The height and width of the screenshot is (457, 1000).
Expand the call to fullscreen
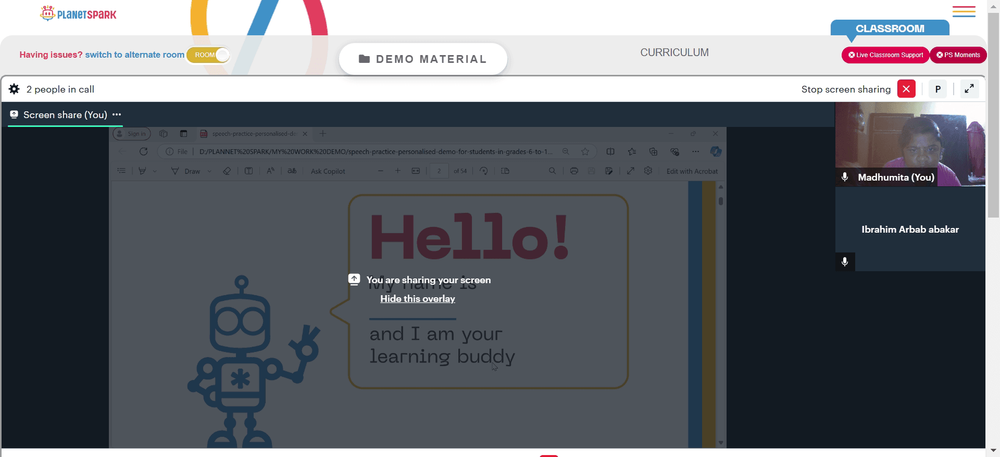(x=969, y=89)
